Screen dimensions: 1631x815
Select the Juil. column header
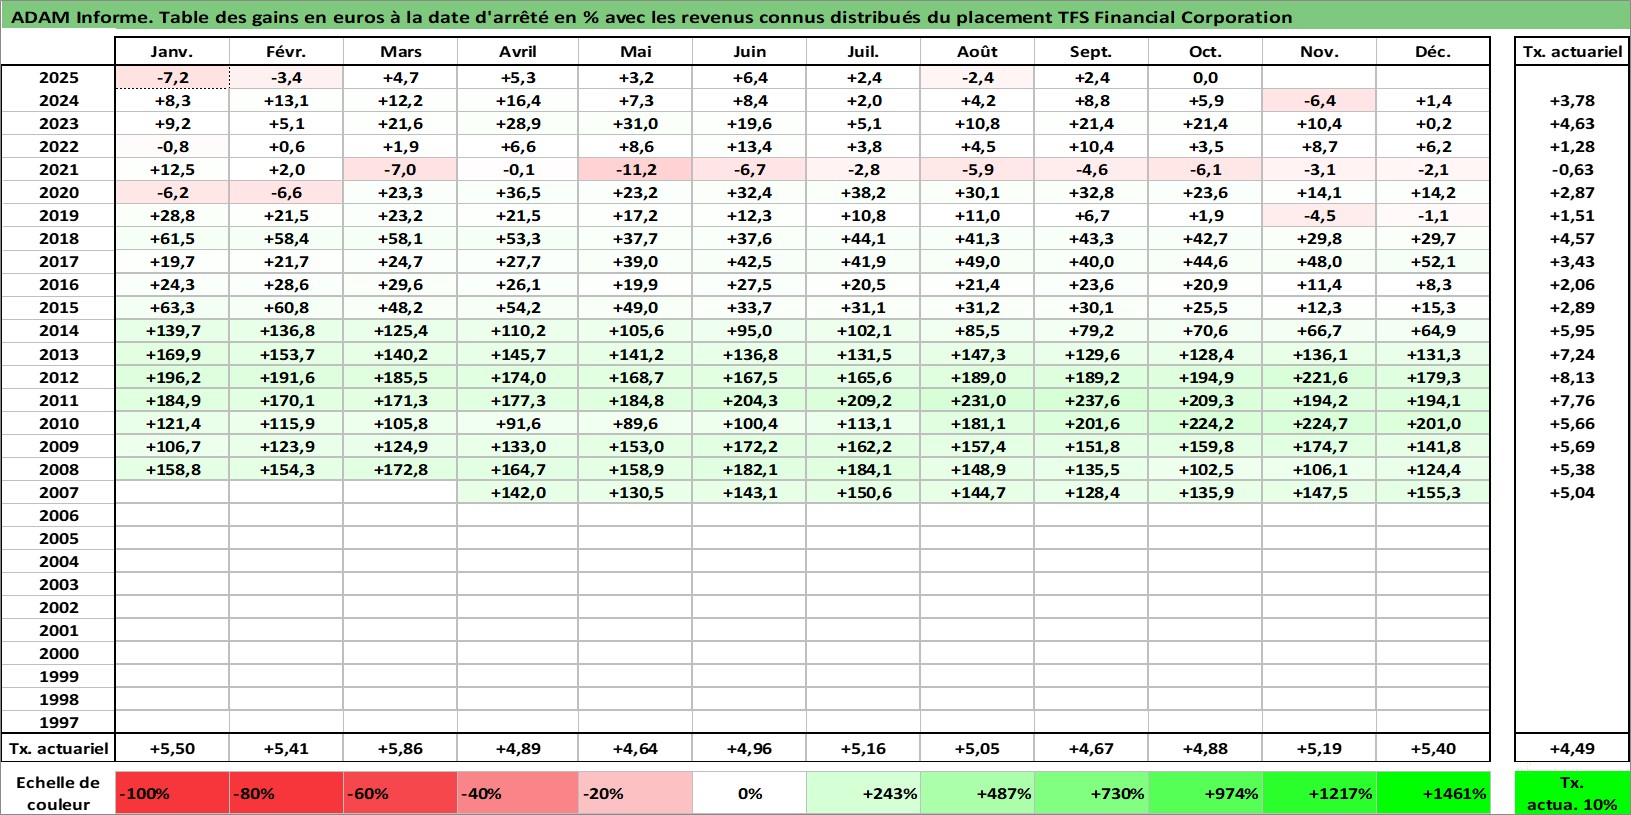tap(863, 51)
